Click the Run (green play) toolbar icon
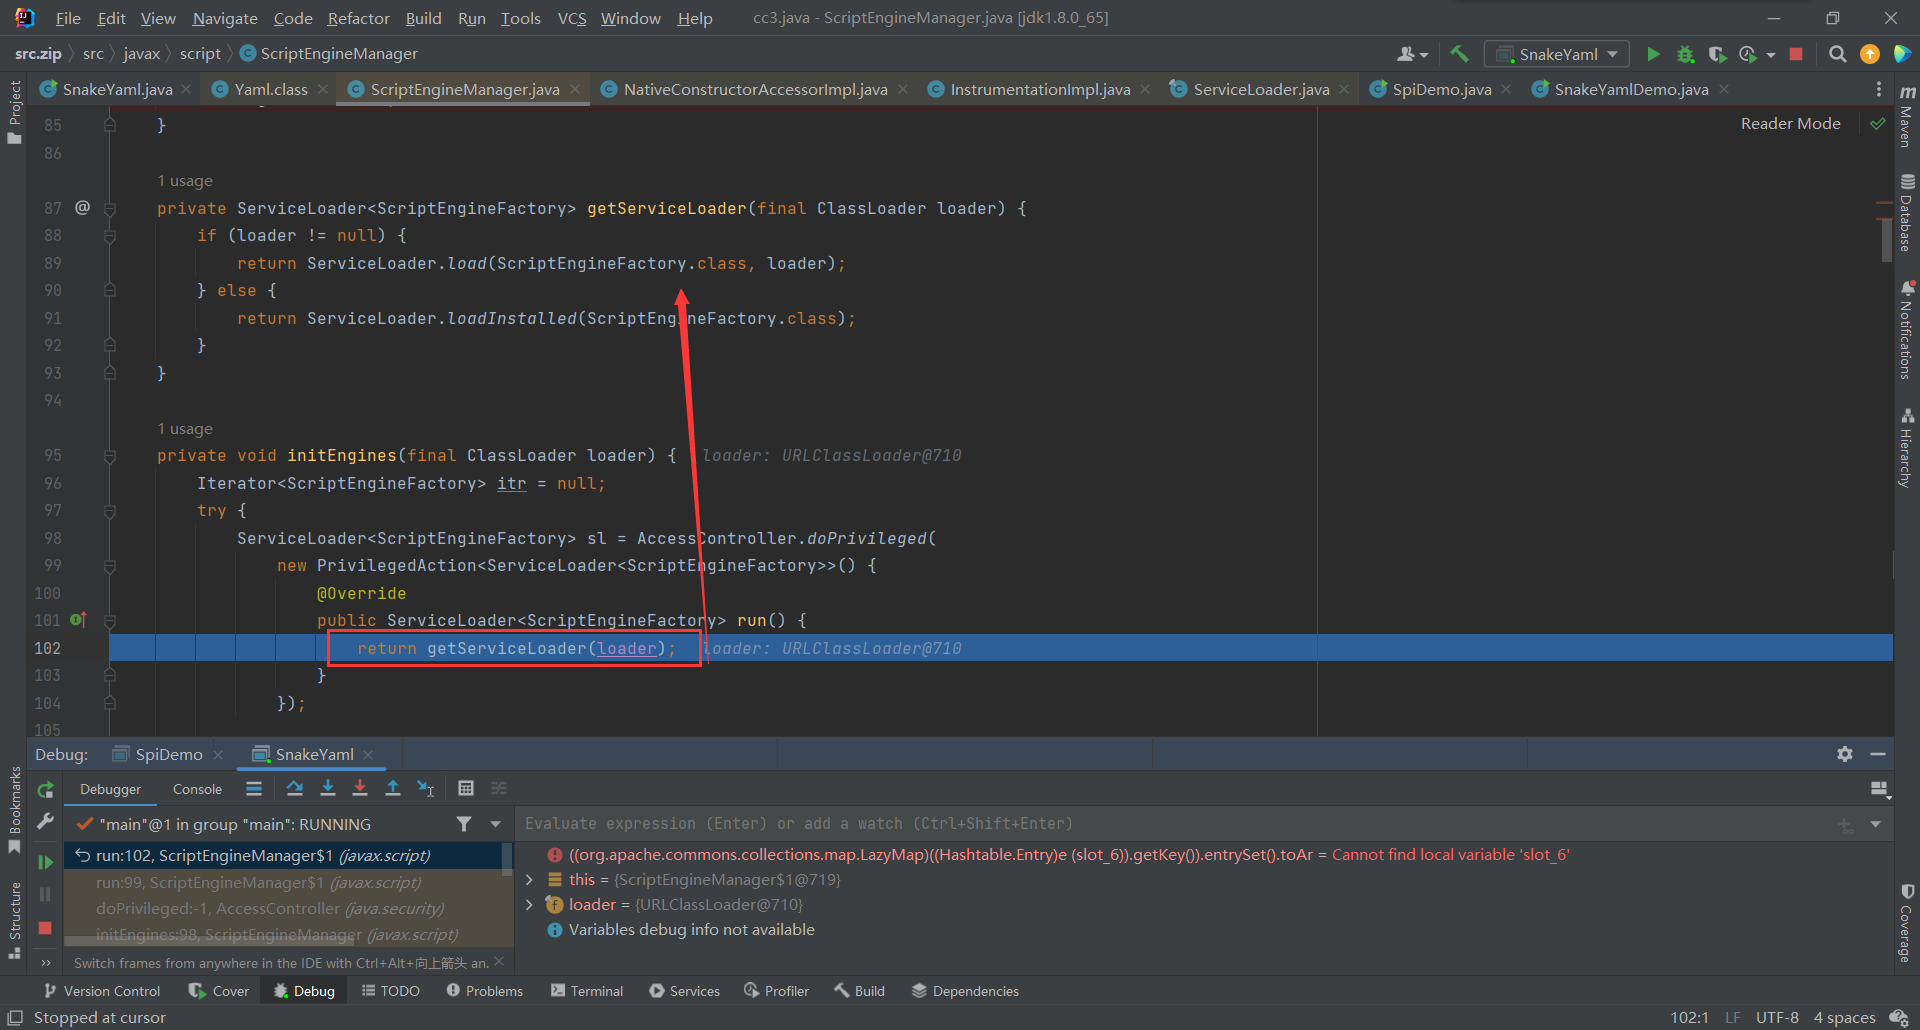This screenshot has height=1030, width=1920. (1653, 54)
